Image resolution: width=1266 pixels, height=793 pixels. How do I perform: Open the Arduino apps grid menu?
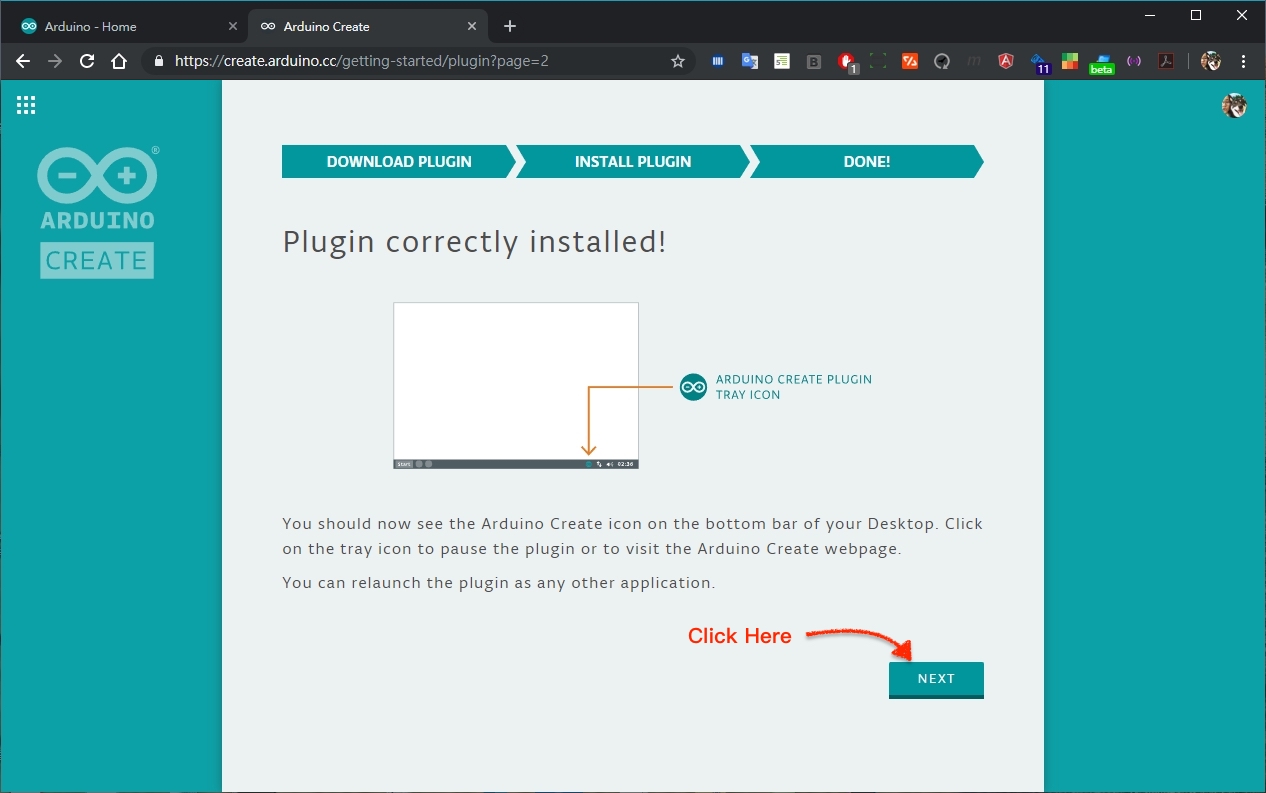pos(26,105)
